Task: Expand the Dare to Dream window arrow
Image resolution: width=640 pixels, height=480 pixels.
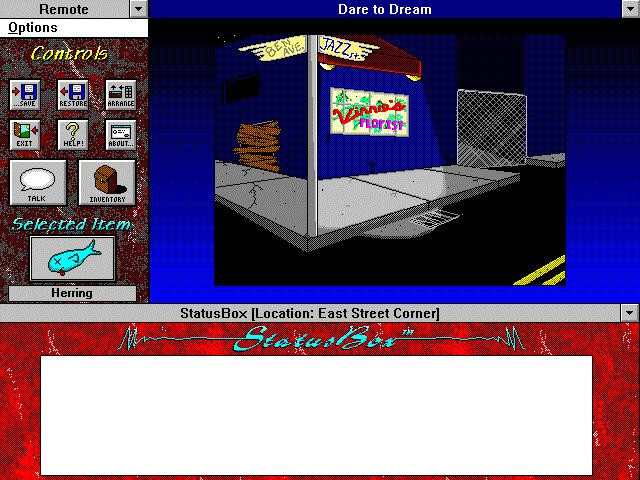Action: 631,9
